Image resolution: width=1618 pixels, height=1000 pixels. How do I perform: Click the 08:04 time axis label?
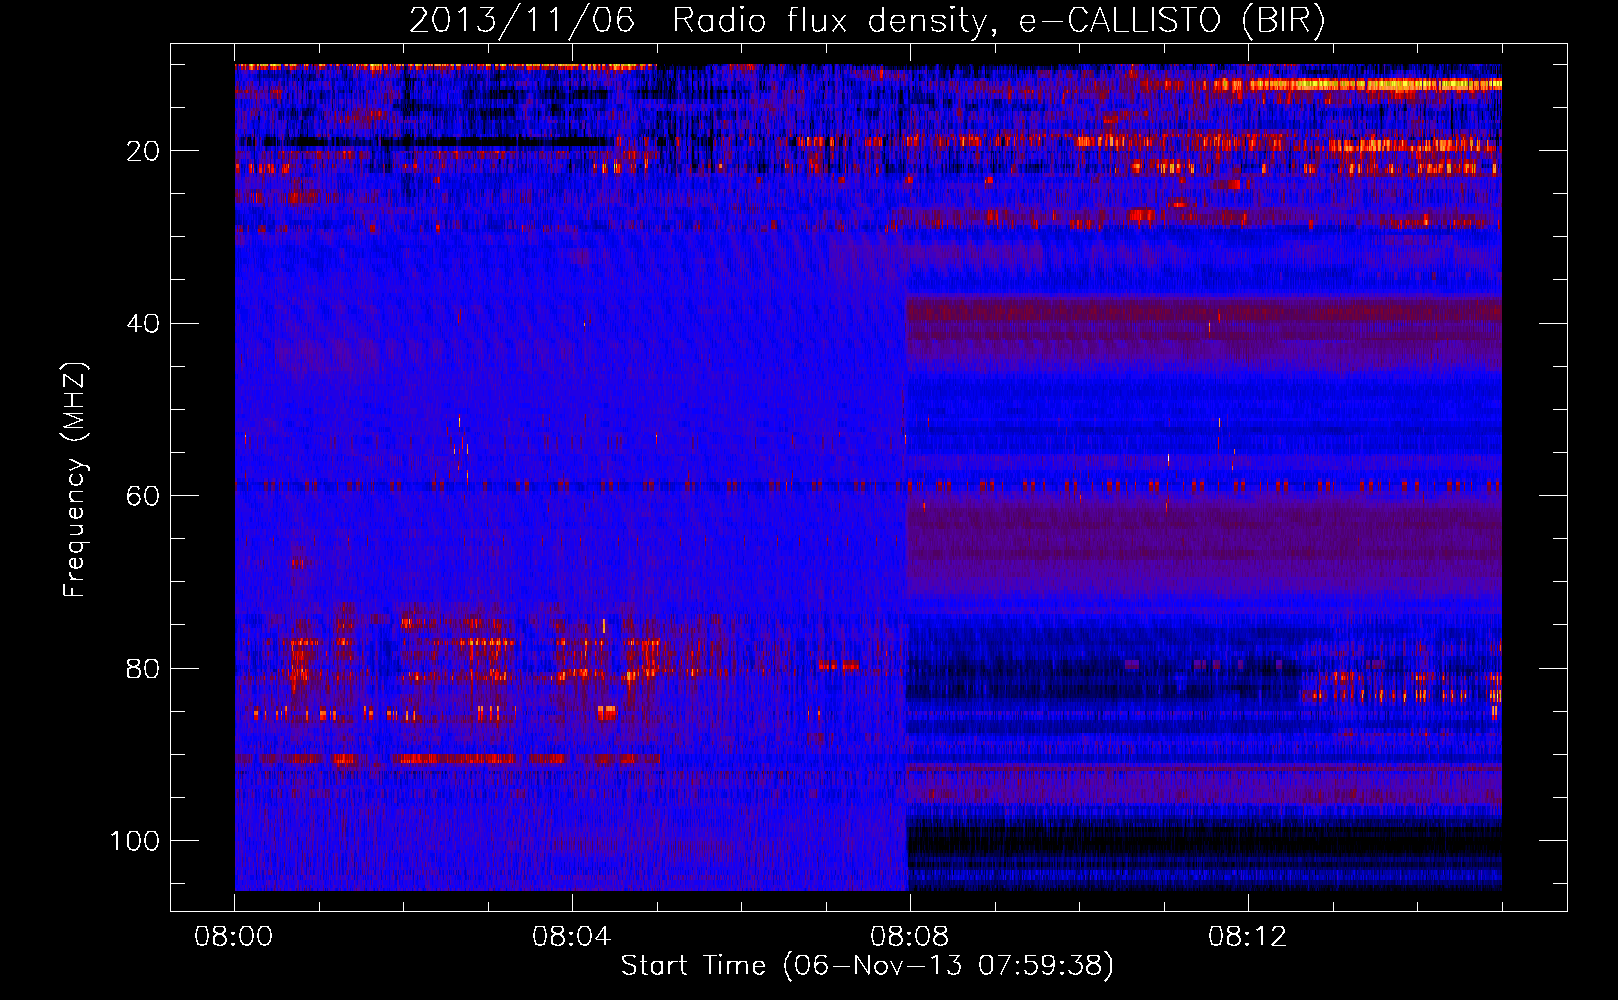[x=572, y=937]
